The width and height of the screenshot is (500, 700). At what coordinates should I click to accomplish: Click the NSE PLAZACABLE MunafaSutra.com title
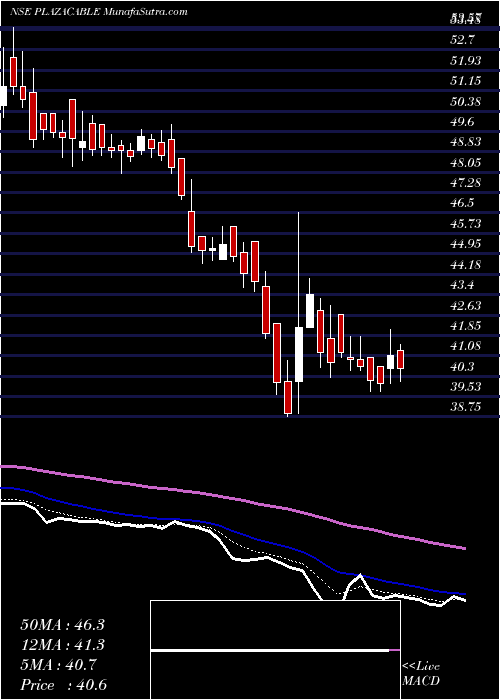(99, 12)
